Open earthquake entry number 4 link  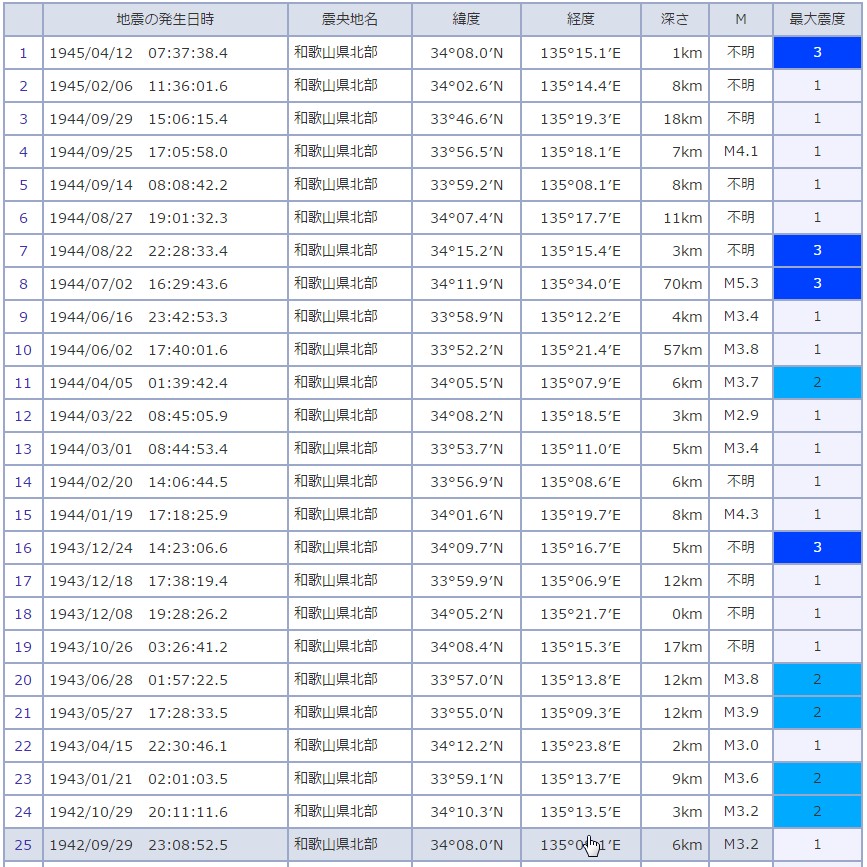[x=23, y=152]
